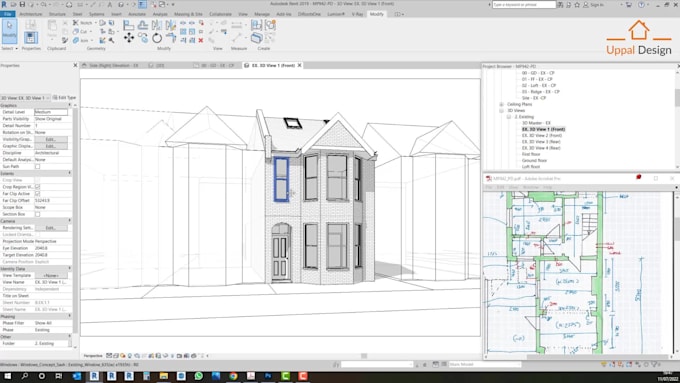Click the Thin Lines icon in quick access toolbar
The image size is (680, 383).
pos(142,4)
